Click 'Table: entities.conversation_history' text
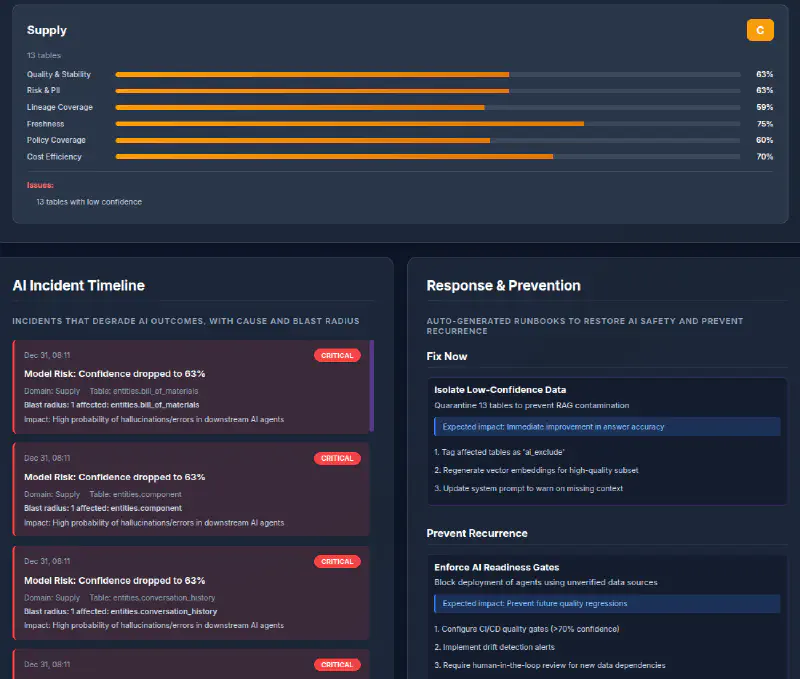 pyautogui.click(x=152, y=597)
